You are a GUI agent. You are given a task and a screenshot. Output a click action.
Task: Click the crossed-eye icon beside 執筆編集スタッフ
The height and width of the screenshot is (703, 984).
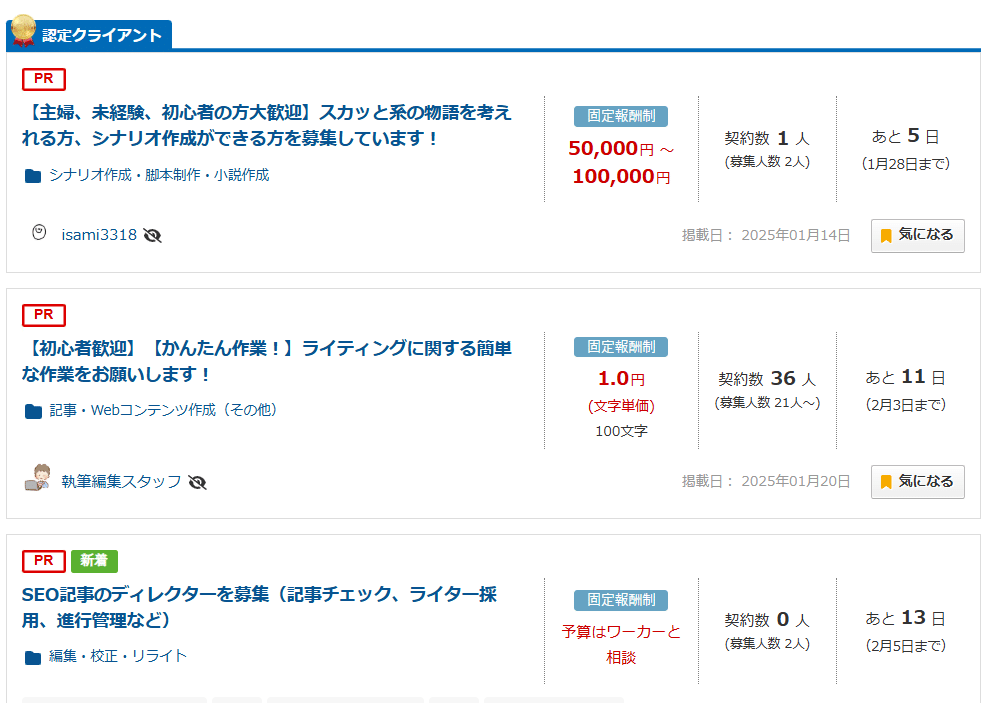[x=197, y=482]
